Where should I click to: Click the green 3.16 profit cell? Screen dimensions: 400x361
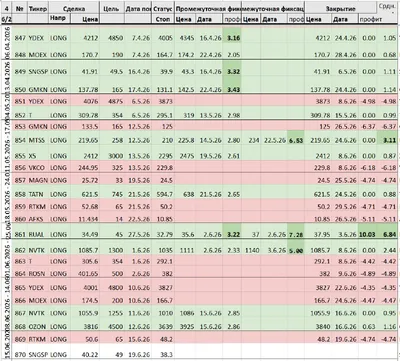(x=233, y=38)
